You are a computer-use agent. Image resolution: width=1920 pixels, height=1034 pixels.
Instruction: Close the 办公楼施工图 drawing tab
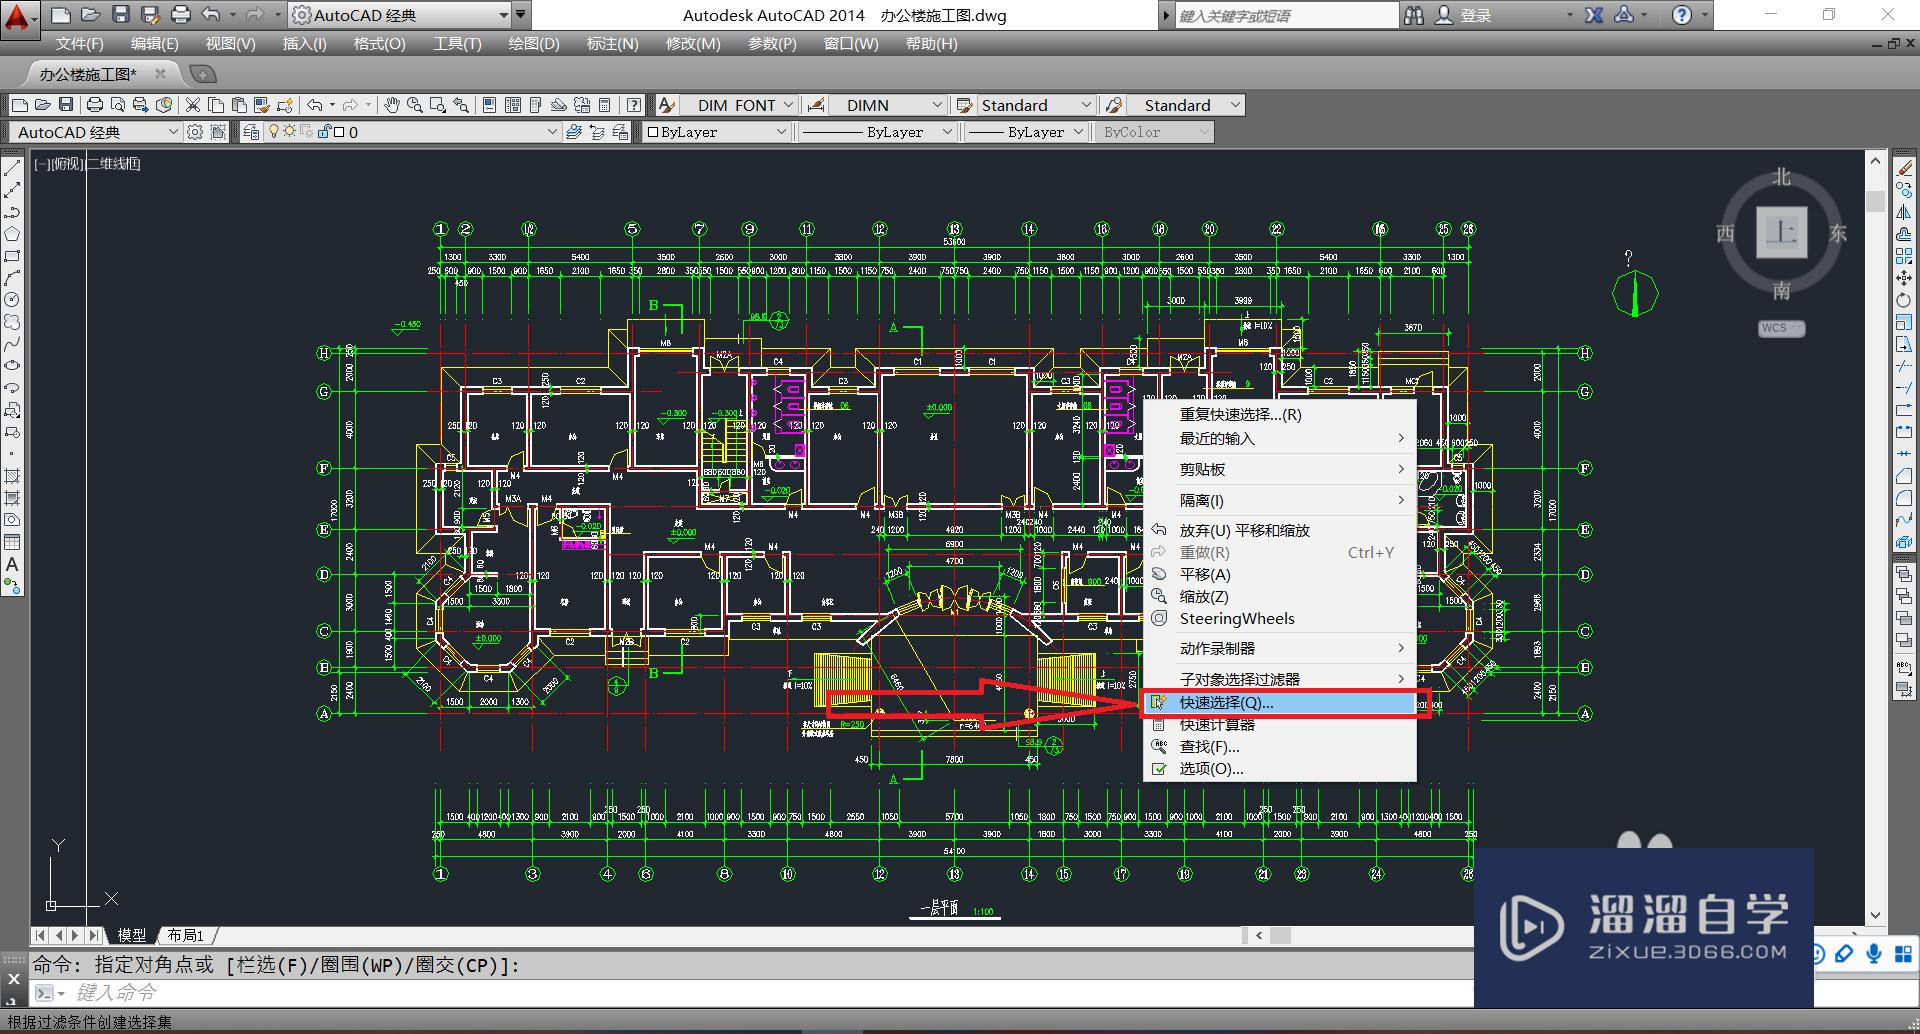160,74
